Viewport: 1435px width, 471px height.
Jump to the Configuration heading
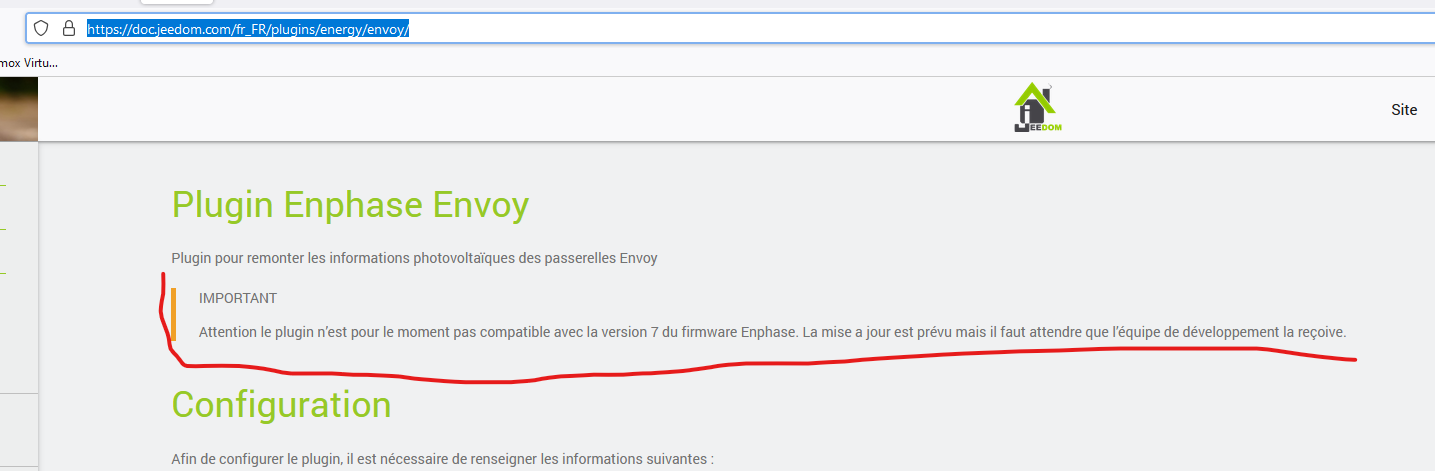click(x=281, y=404)
